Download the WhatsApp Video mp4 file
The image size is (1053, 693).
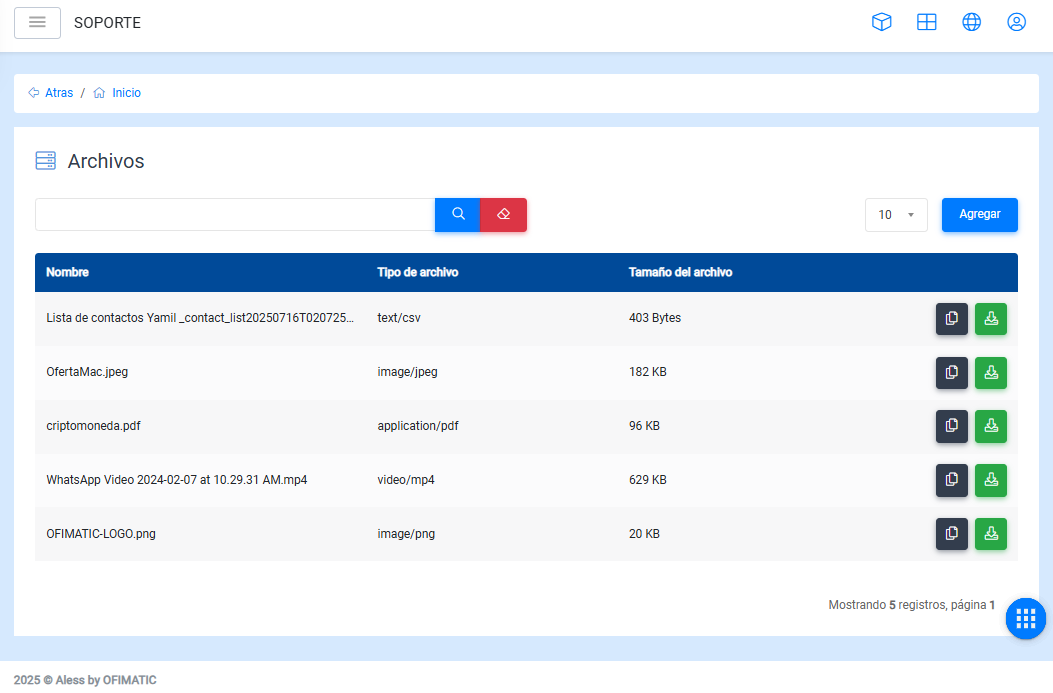(x=990, y=480)
